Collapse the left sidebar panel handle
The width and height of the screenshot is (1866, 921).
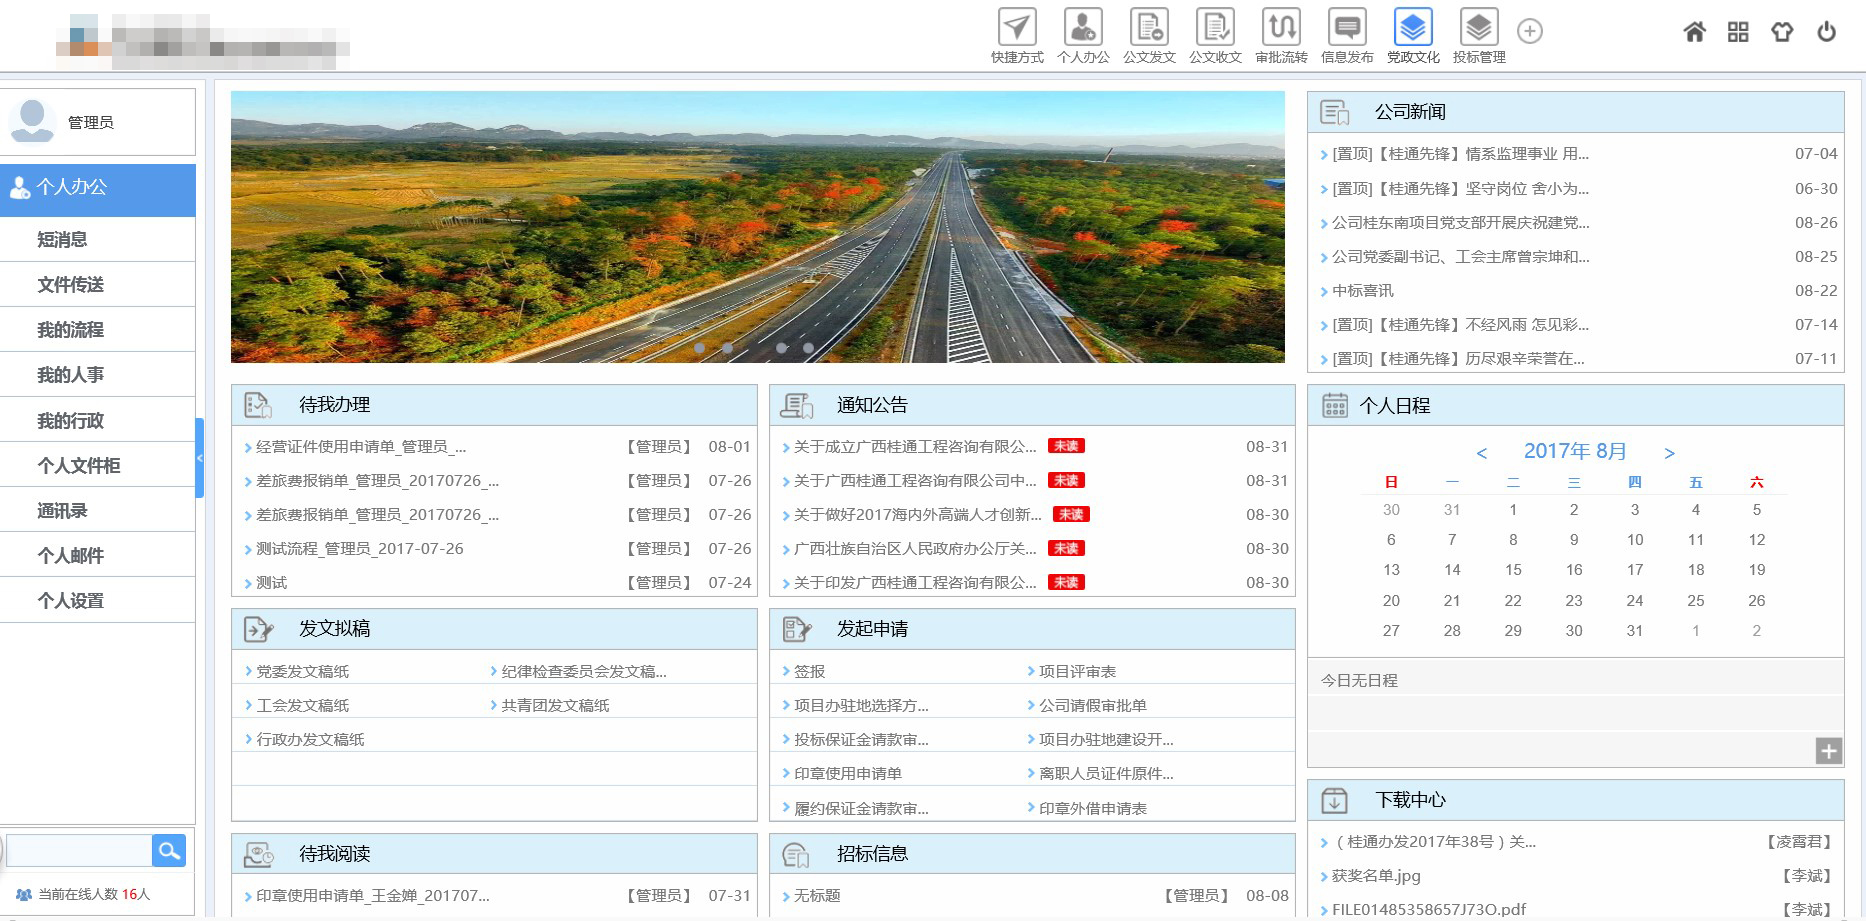[200, 458]
